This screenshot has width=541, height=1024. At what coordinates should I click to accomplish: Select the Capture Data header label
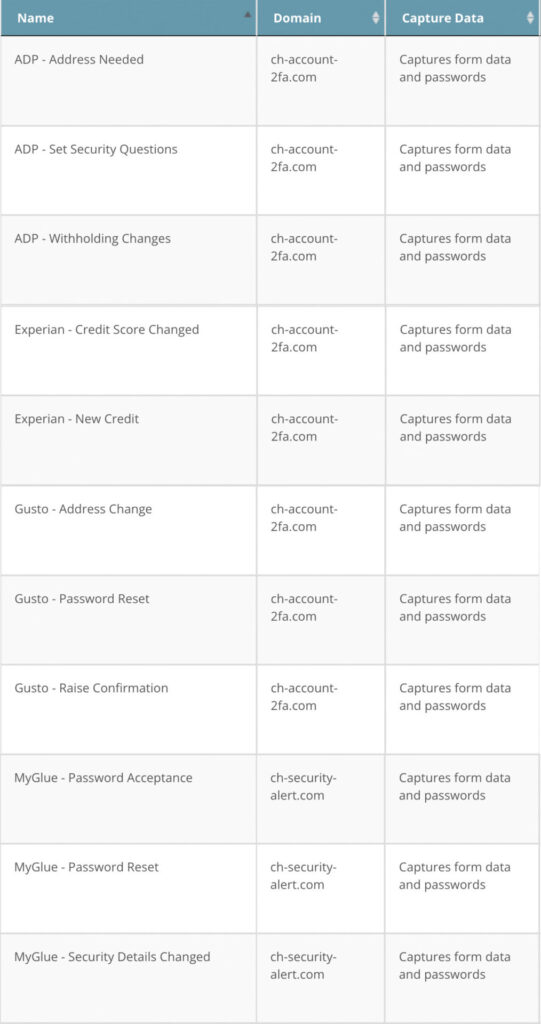(x=443, y=18)
